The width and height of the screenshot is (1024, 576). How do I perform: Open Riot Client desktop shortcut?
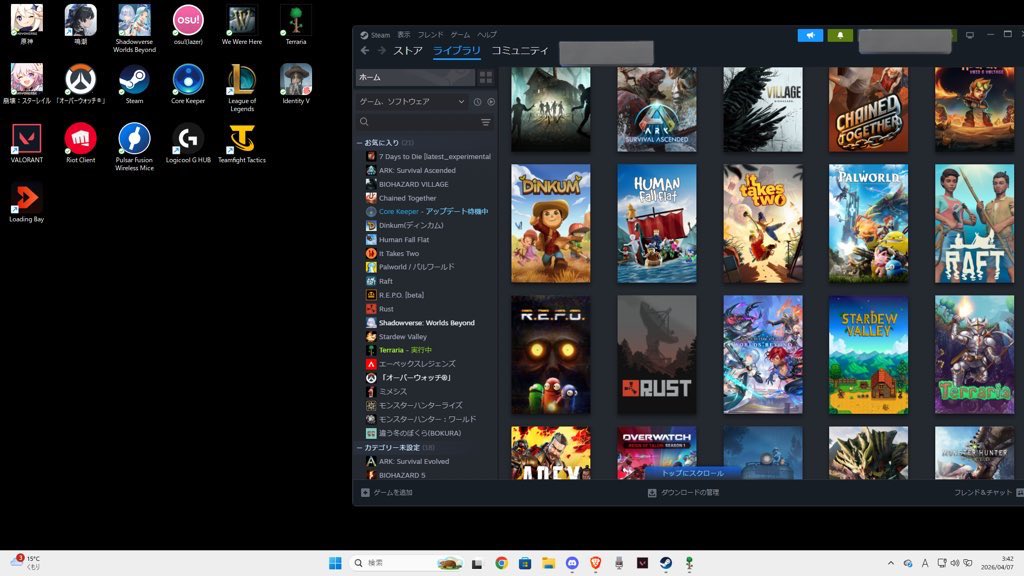tap(80, 143)
